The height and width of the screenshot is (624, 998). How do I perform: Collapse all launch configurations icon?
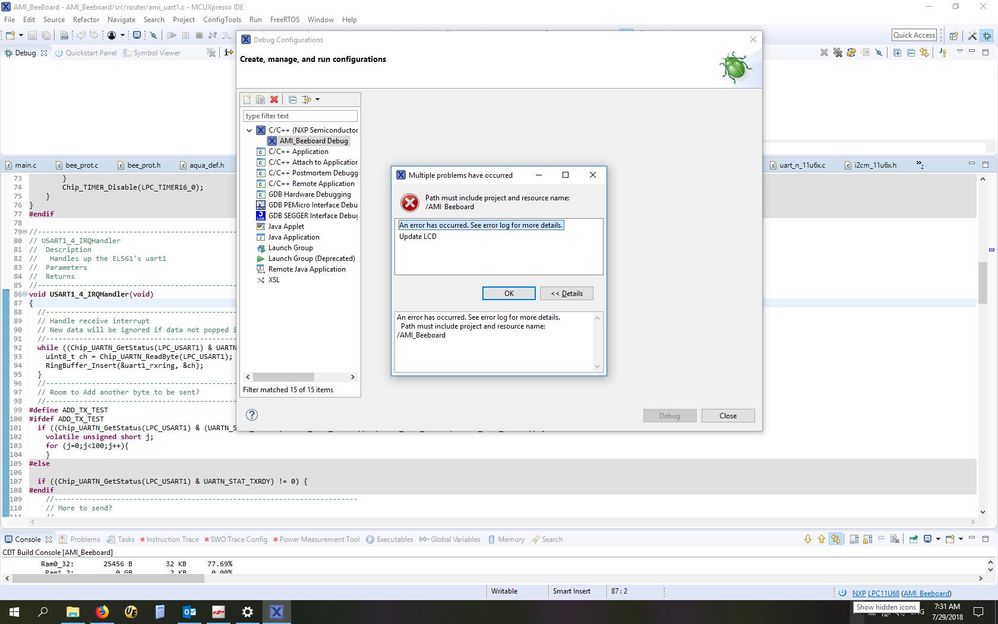tap(292, 99)
